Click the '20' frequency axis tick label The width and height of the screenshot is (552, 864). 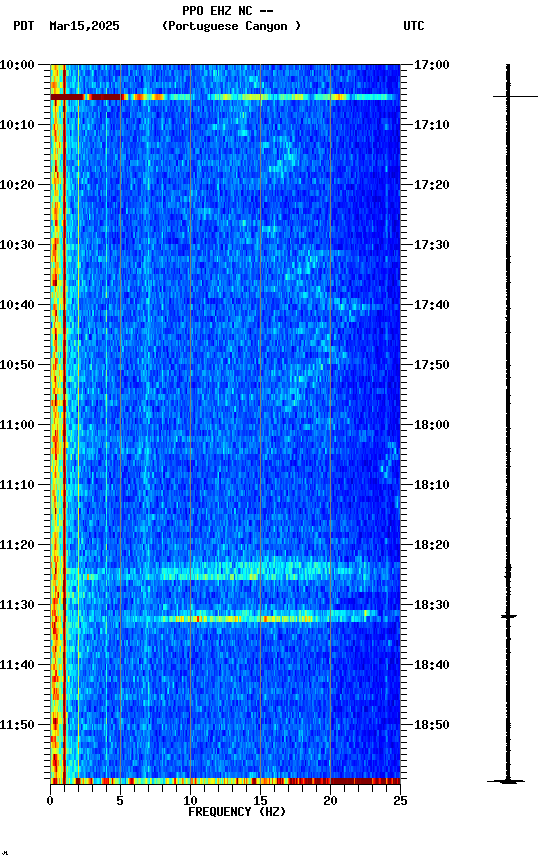330,801
